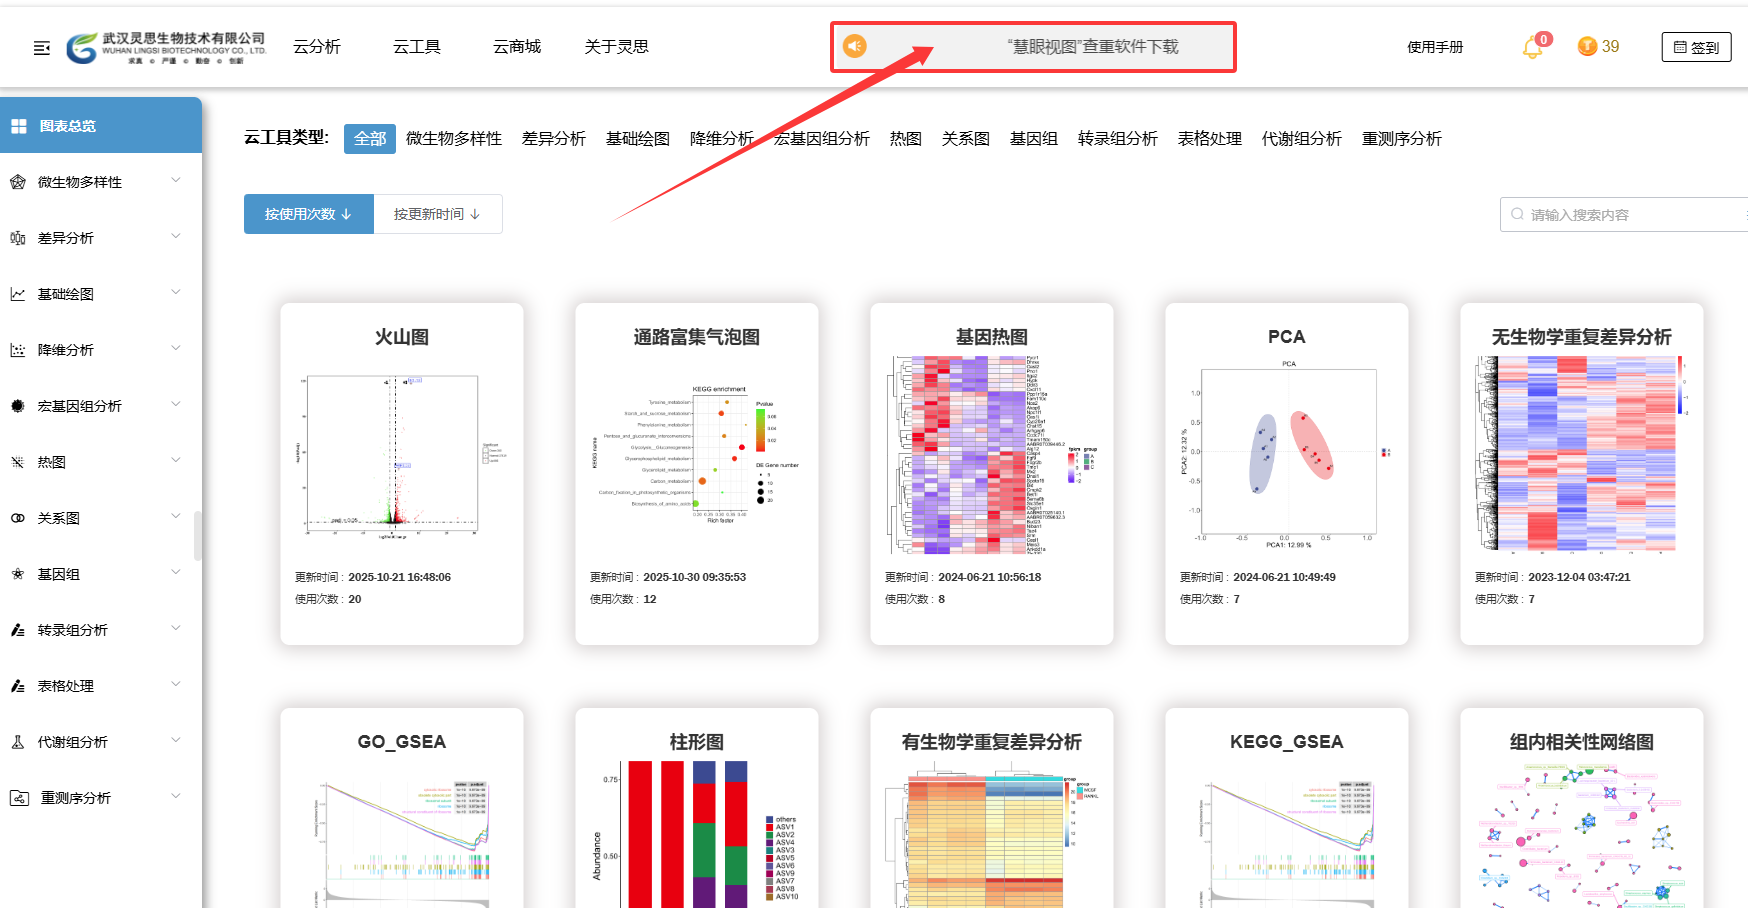Select the 热图 heatmap sidebar icon
The image size is (1748, 908).
17,461
